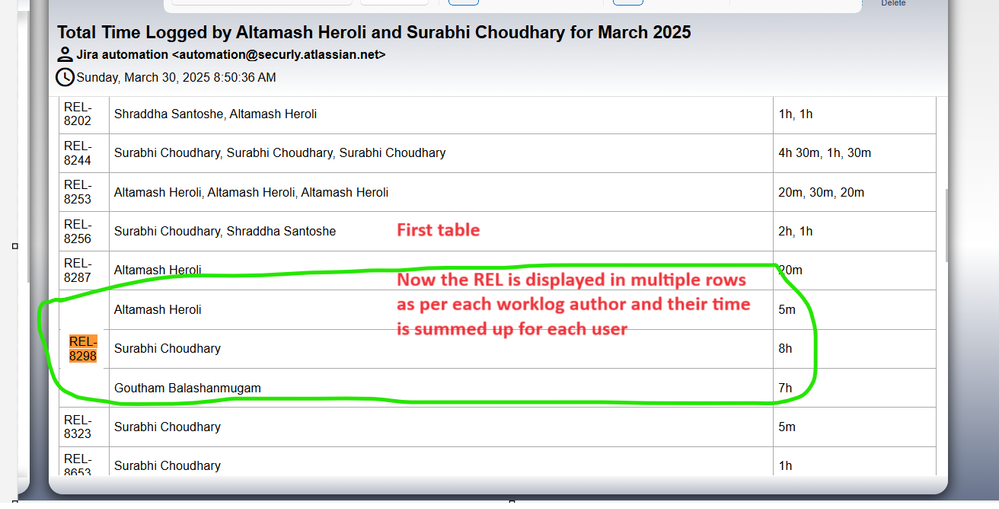Click the '5m' time for Altamash Heroli under REL-8298
999x509 pixels.
[x=787, y=310]
